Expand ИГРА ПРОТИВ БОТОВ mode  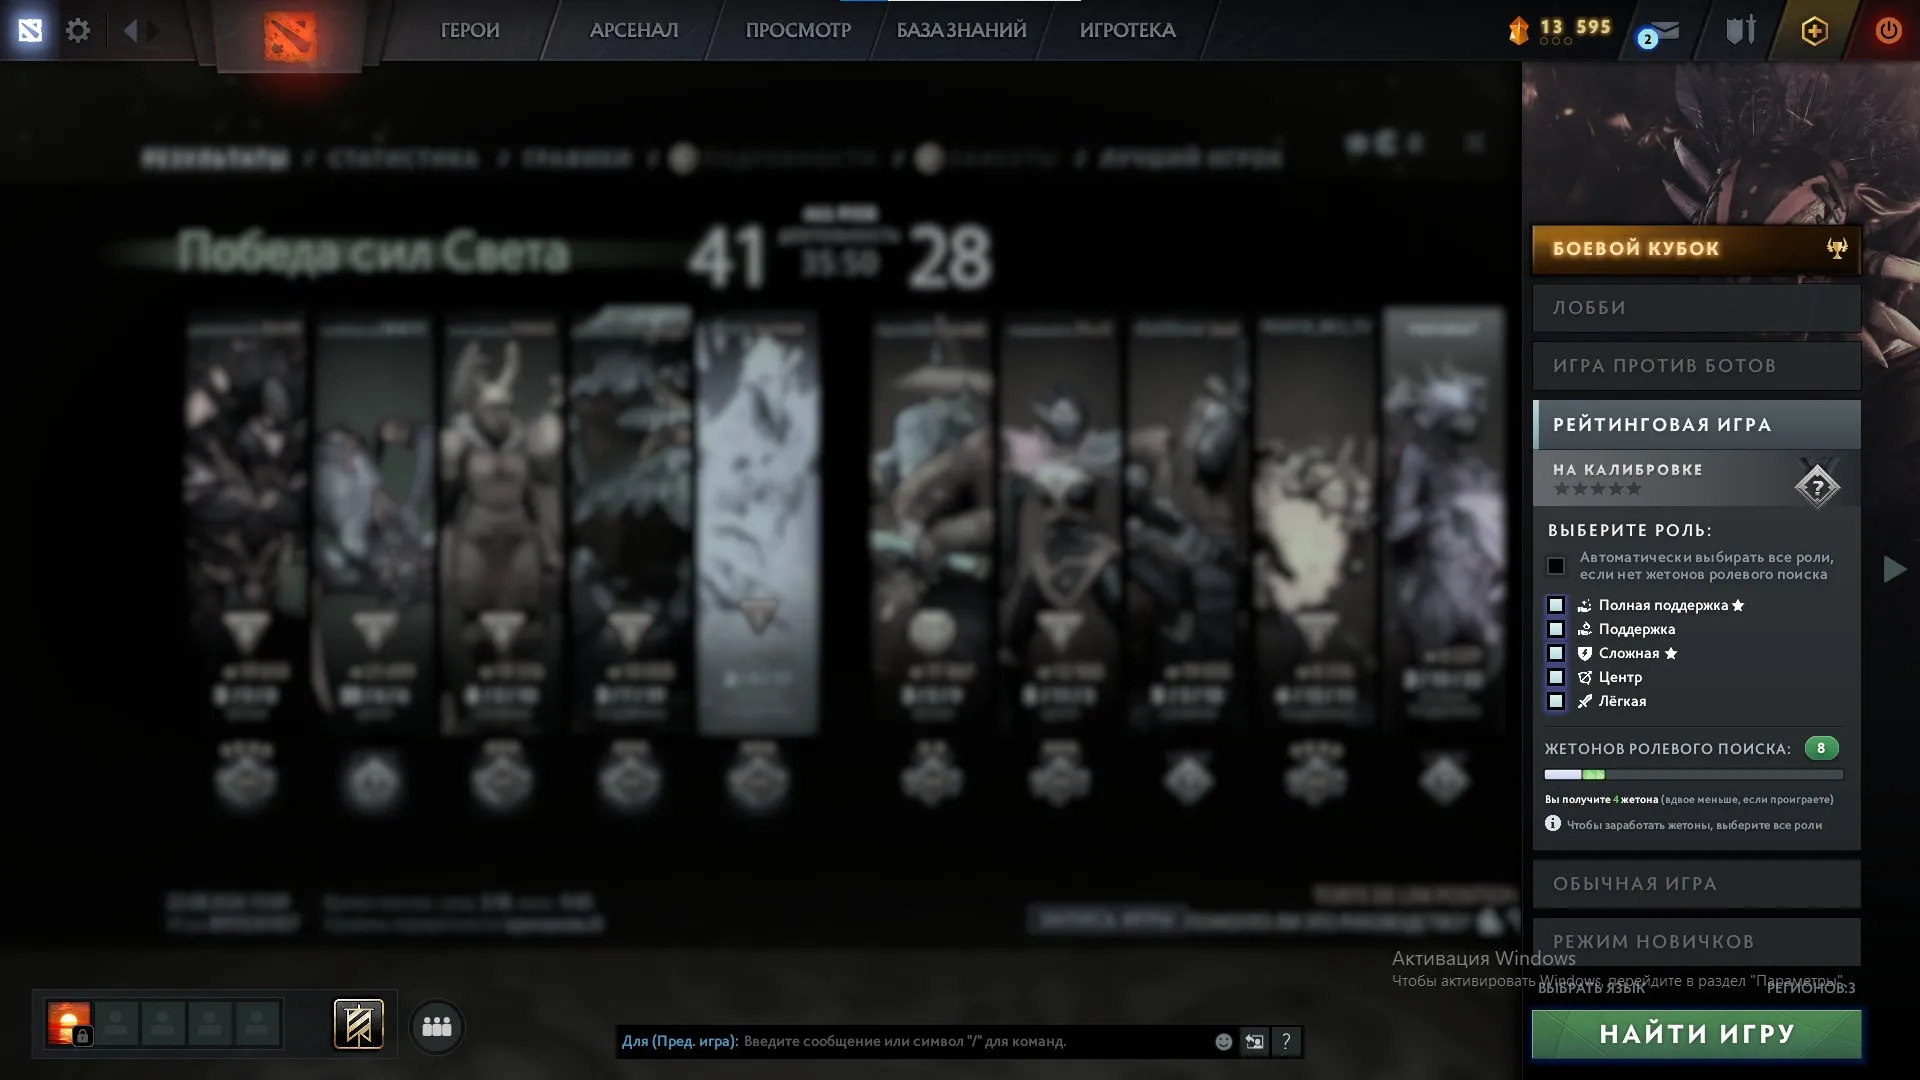pos(1696,366)
